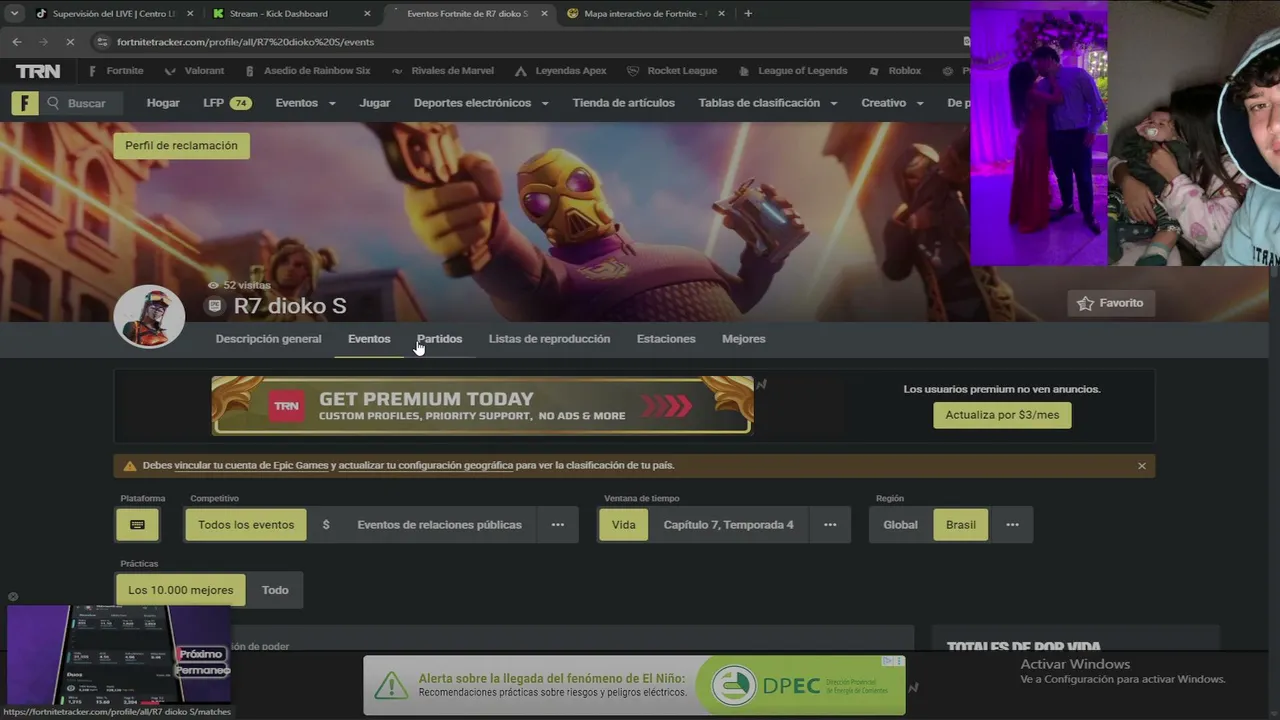Open the vincular tu cuenta de Epic Games link

(x=251, y=466)
